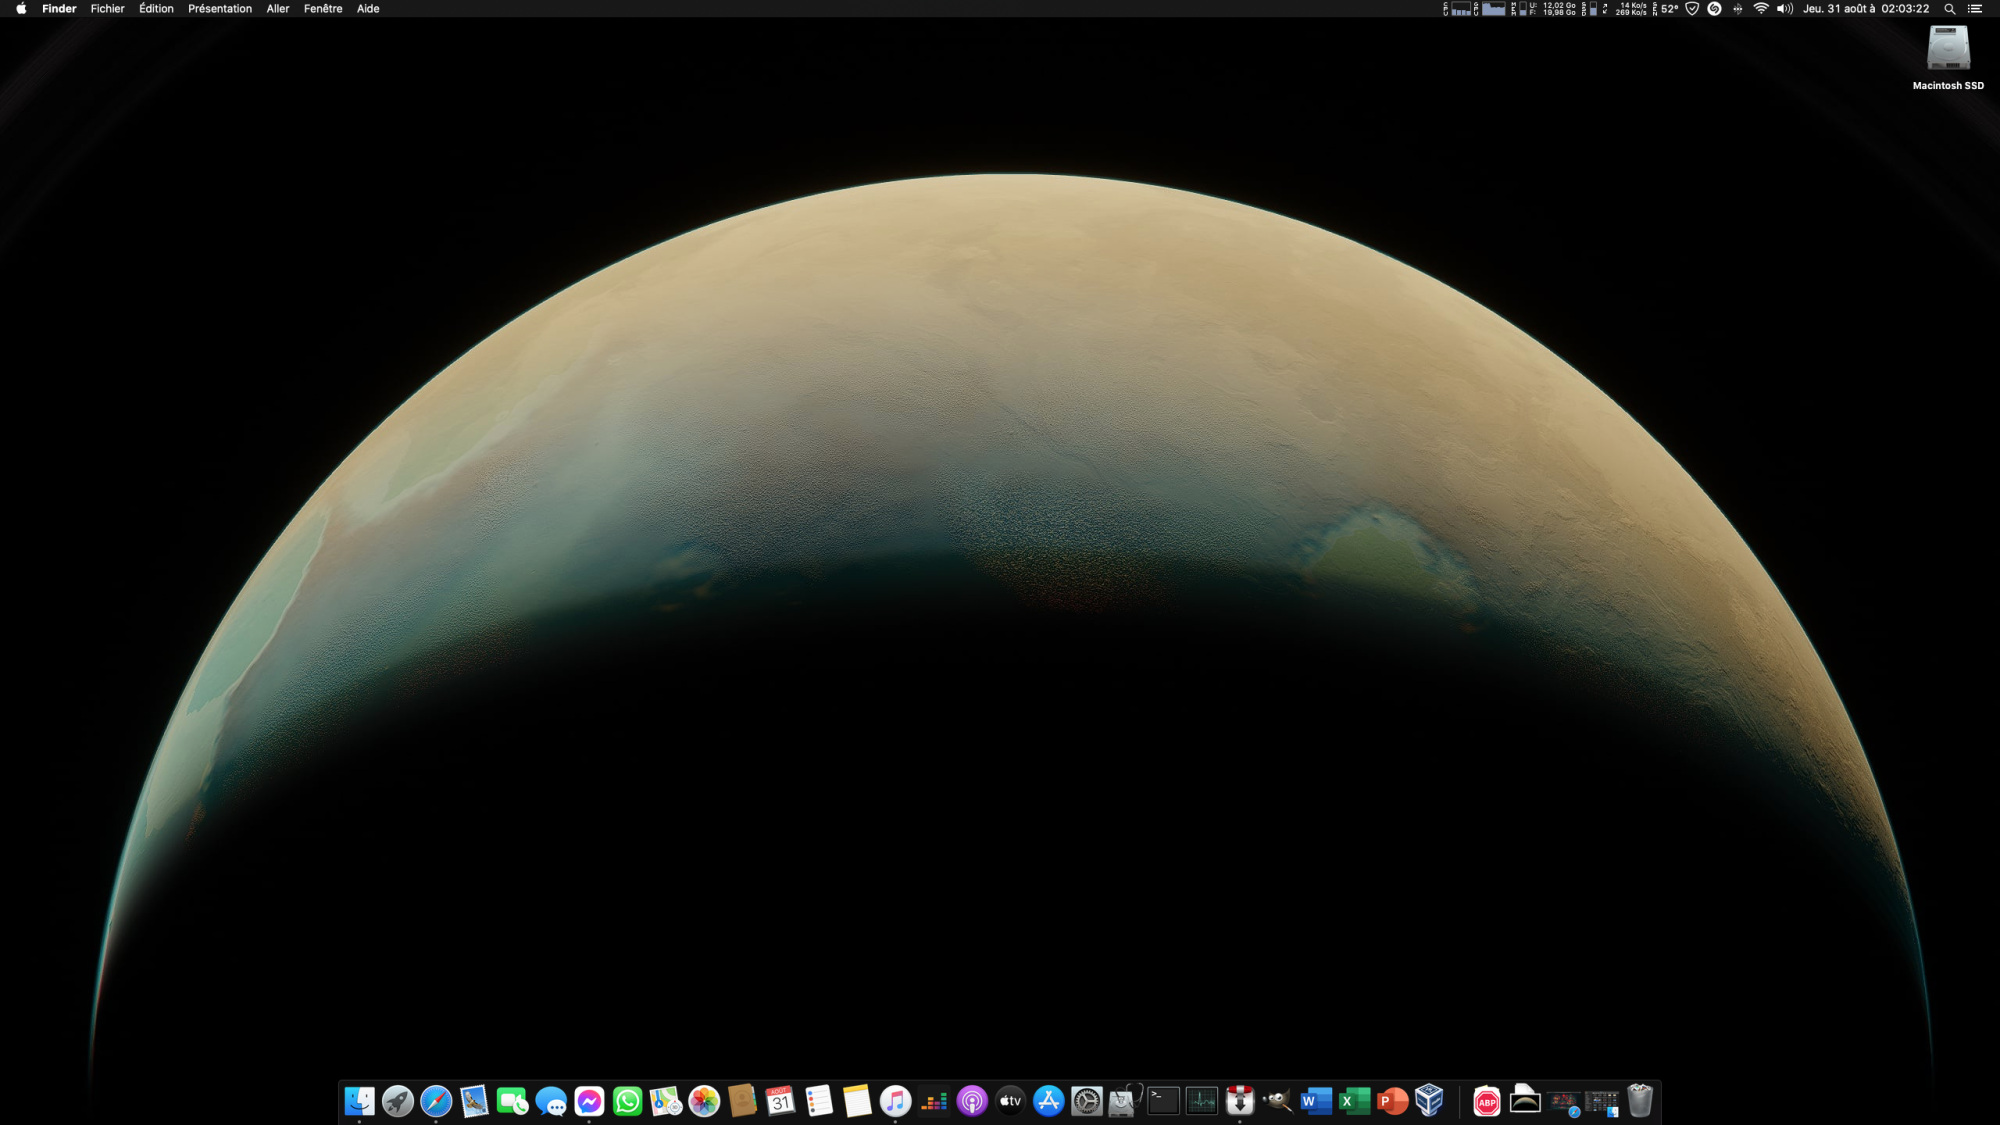
Task: Open the Fichier menu
Action: pos(108,8)
